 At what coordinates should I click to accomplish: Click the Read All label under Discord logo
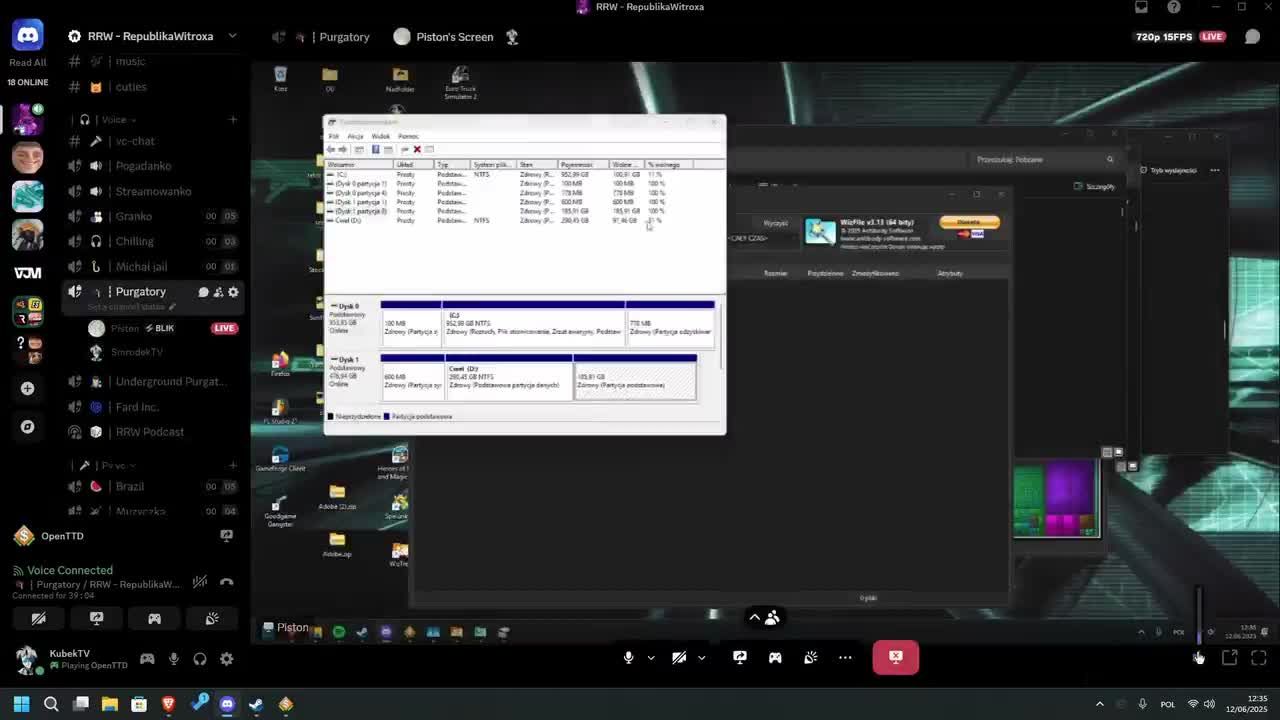[27, 62]
